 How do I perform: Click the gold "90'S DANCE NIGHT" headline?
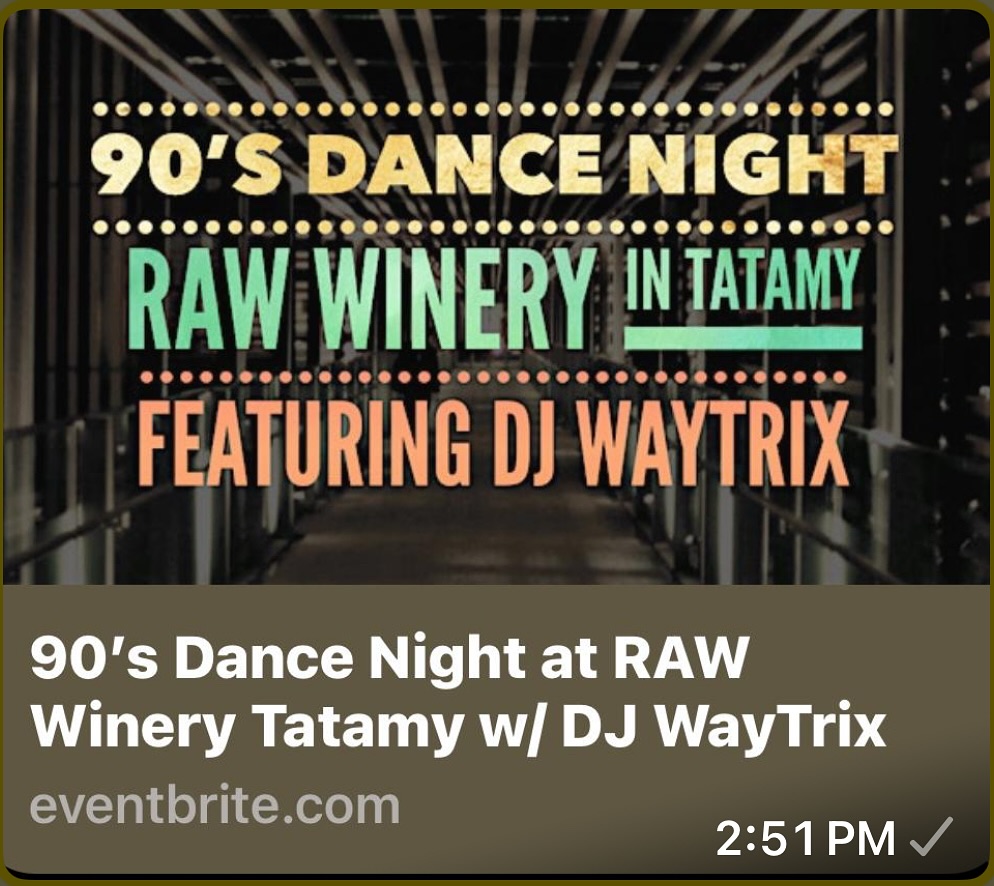494,164
